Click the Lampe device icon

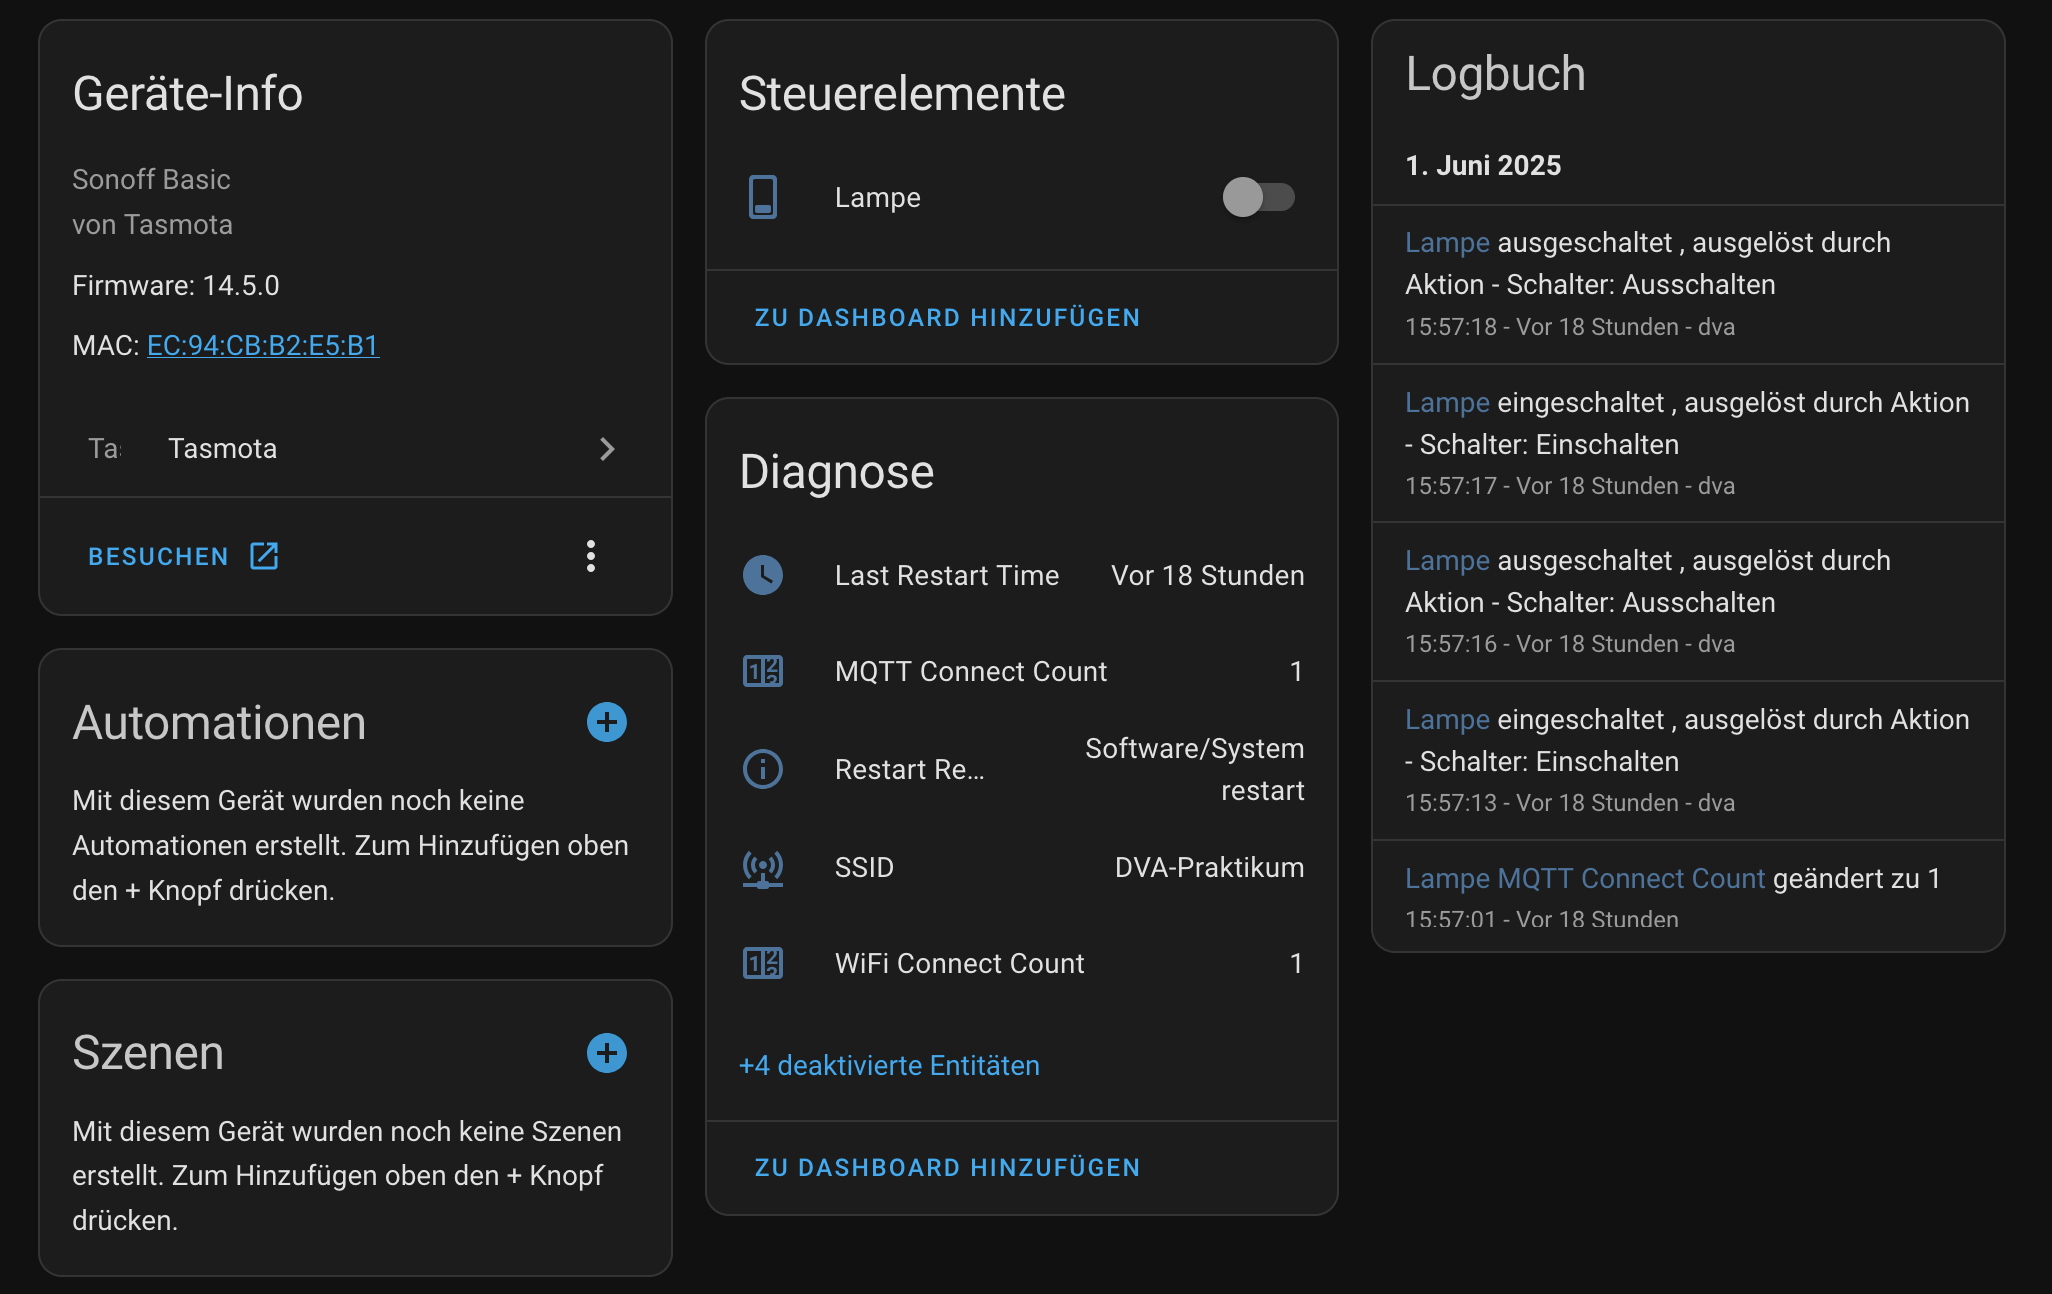pos(763,197)
